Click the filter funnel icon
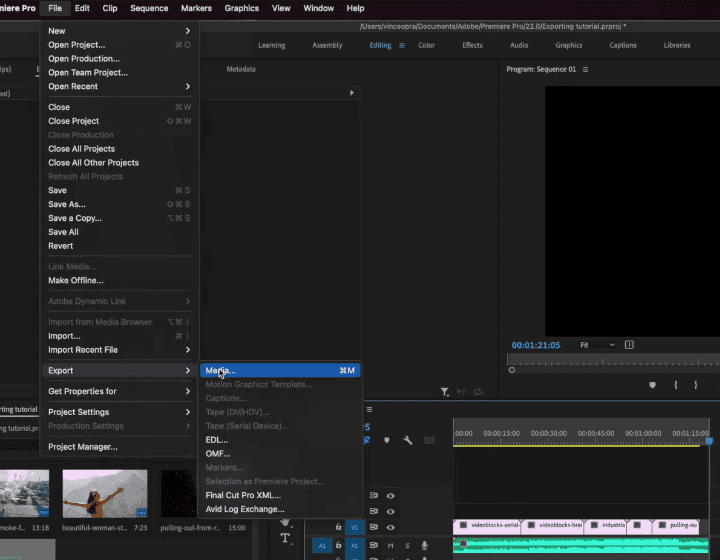Image resolution: width=720 pixels, height=560 pixels. point(444,392)
